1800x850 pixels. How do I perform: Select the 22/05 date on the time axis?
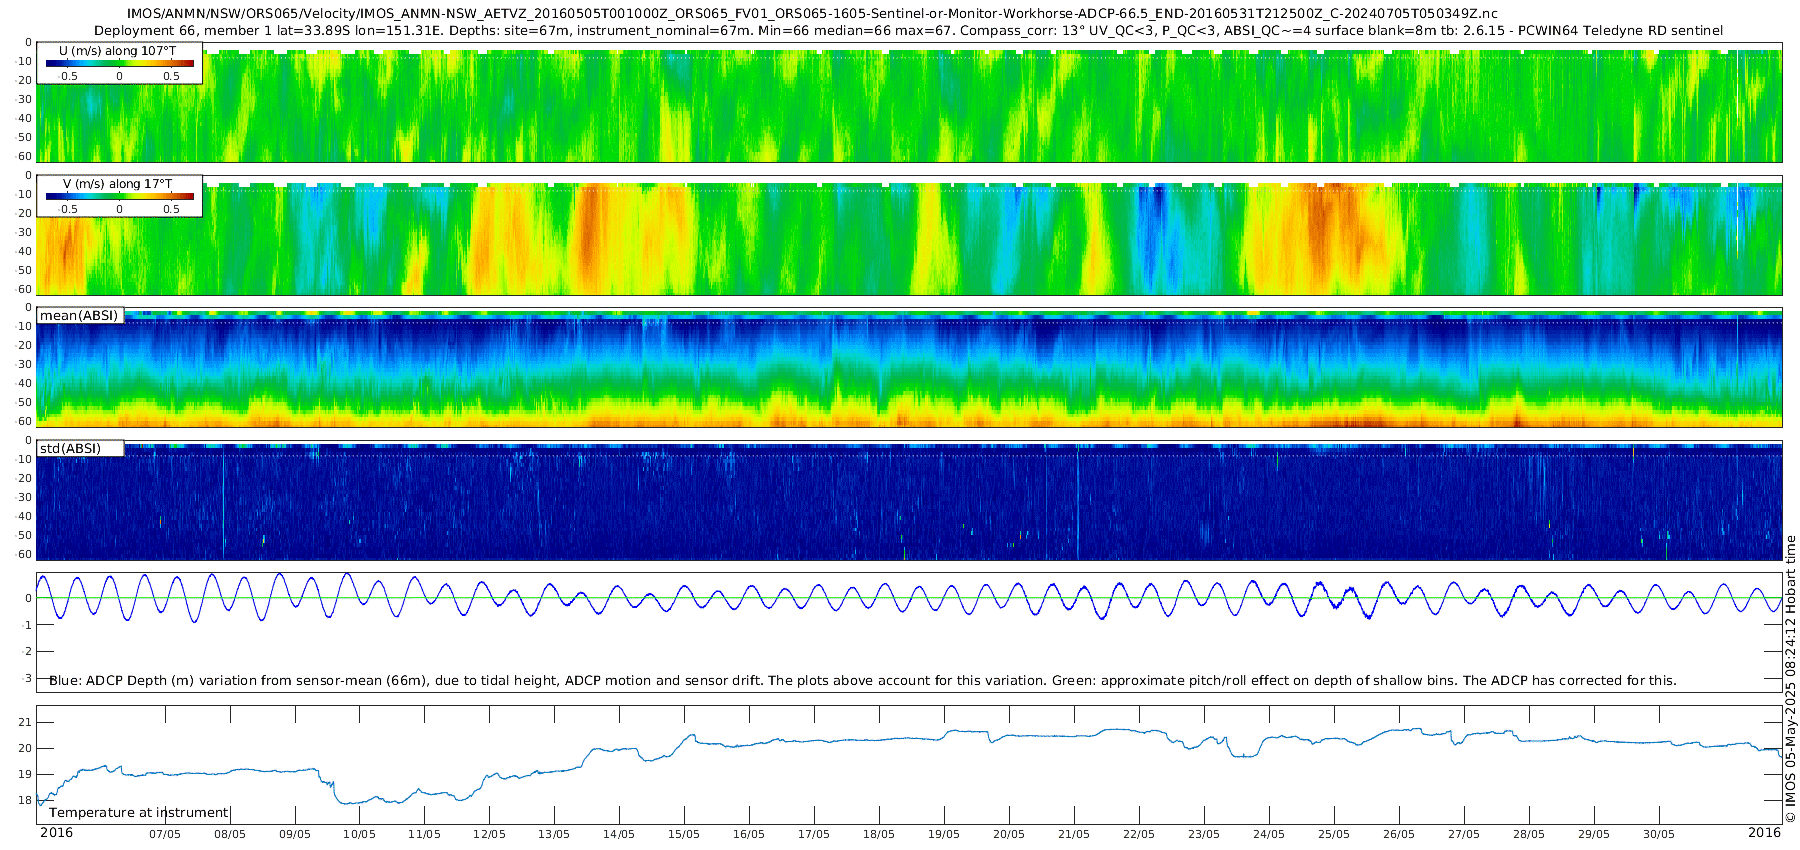coord(1139,834)
